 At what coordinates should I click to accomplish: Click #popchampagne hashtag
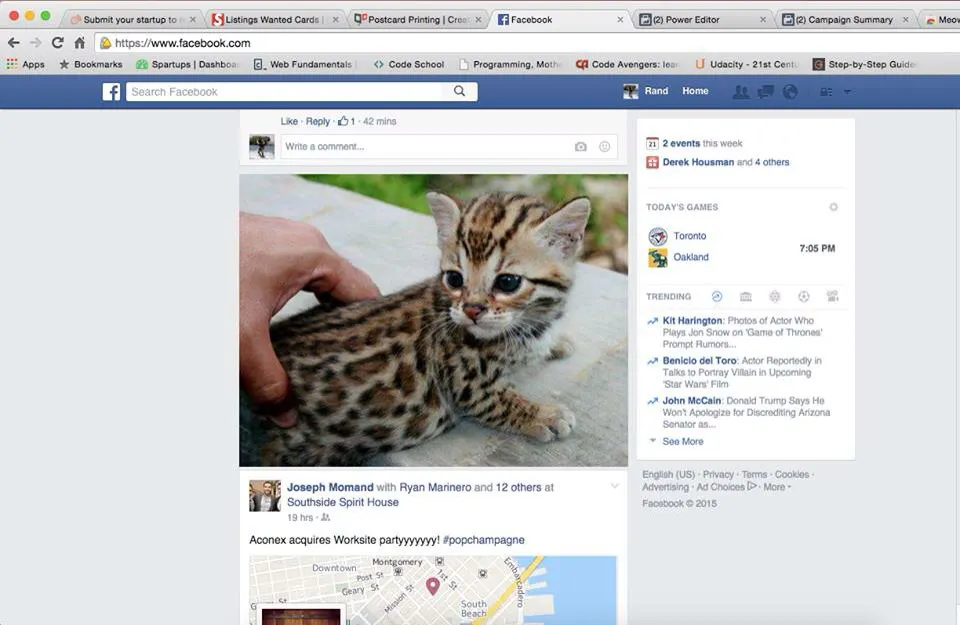[x=484, y=540]
